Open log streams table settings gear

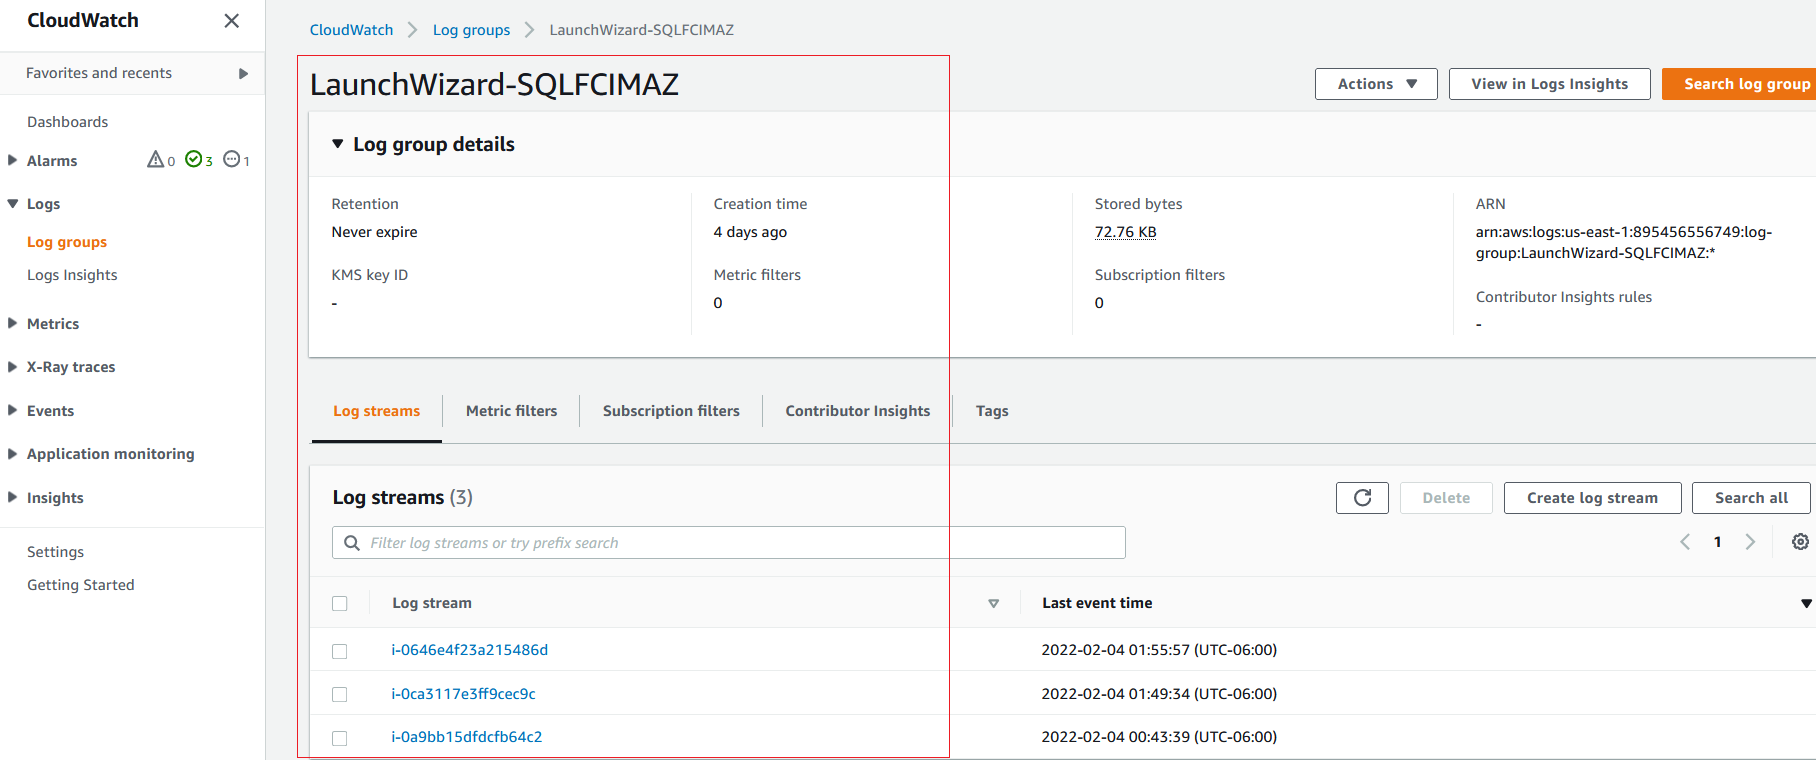(x=1800, y=542)
